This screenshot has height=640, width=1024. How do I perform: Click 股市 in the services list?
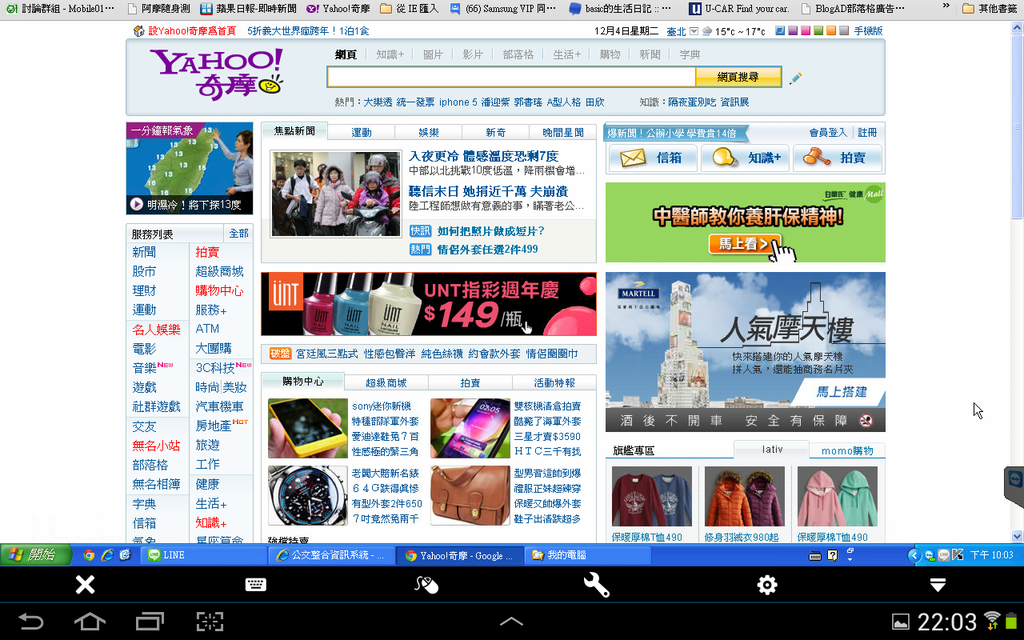(x=144, y=271)
